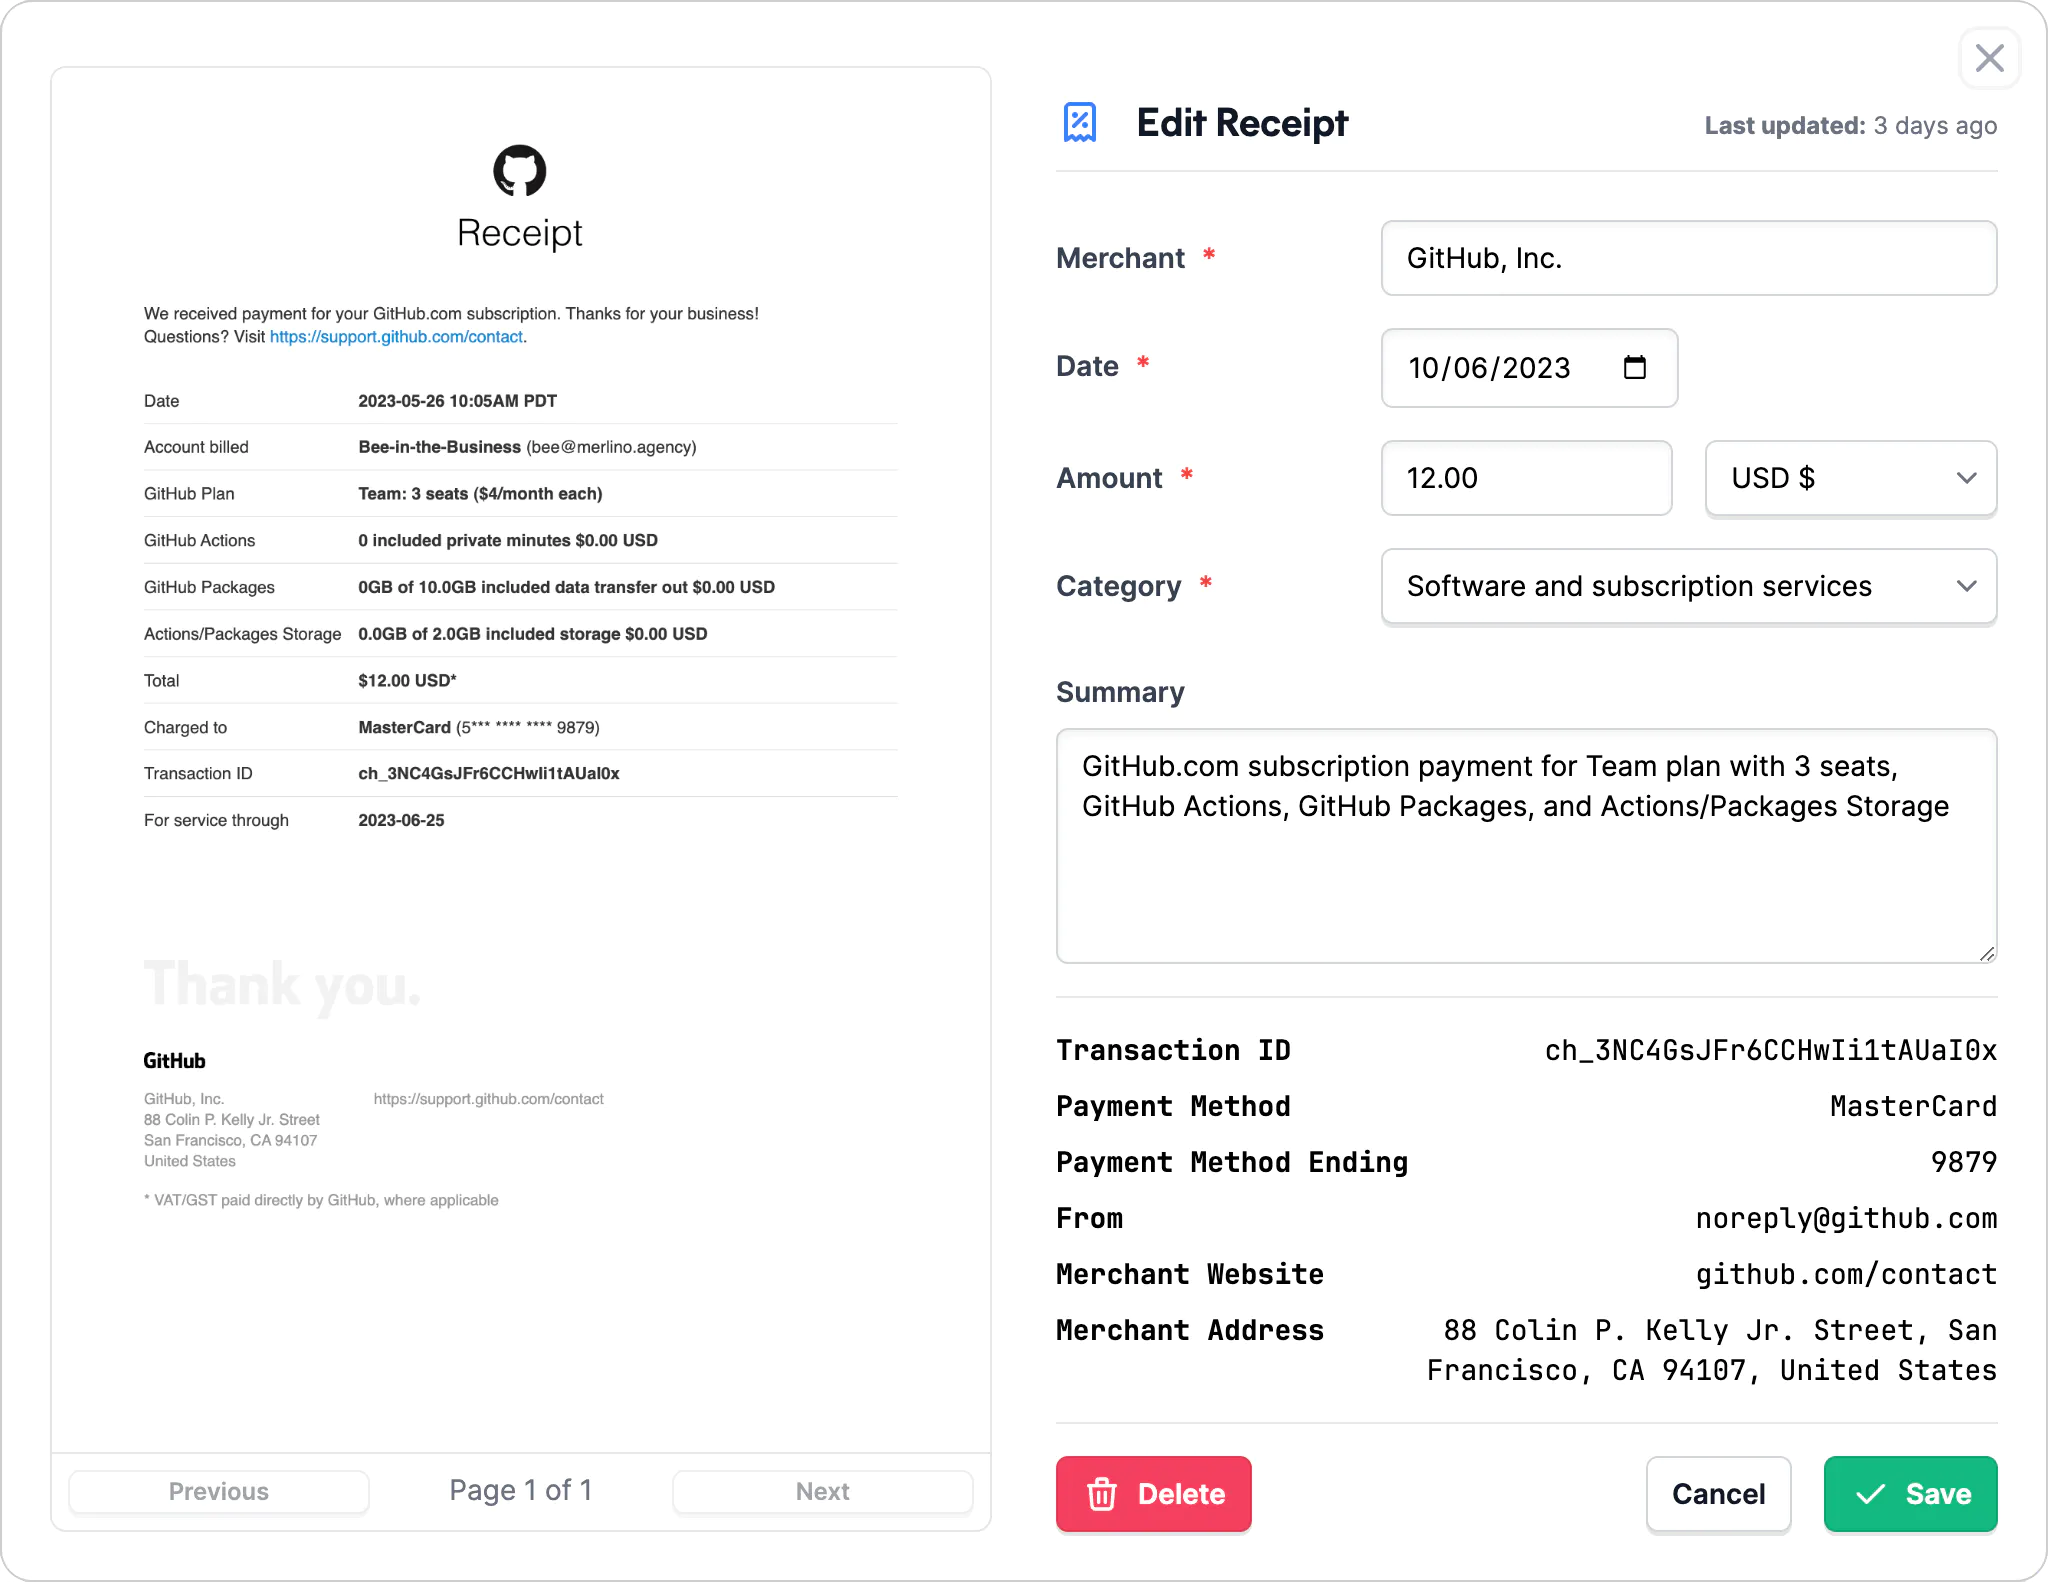The image size is (2048, 1582).
Task: Open the date picker calendar icon
Action: pyautogui.click(x=1635, y=368)
